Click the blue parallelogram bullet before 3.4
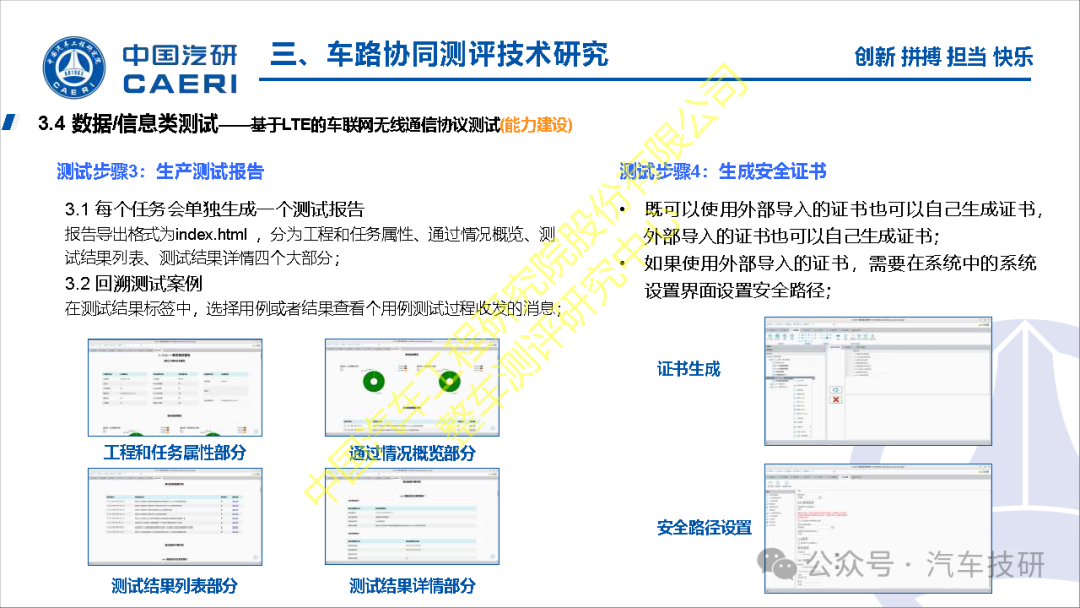Viewport: 1080px width, 608px height. pyautogui.click(x=10, y=122)
